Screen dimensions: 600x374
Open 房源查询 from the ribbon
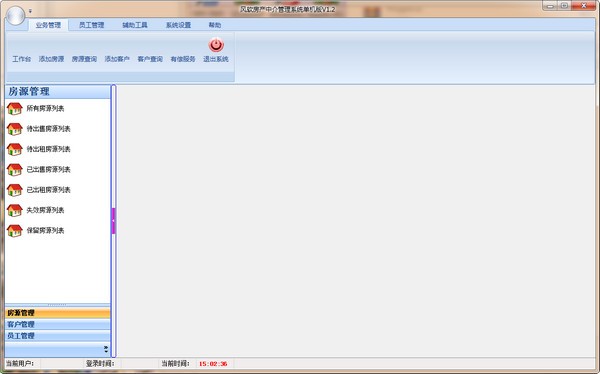pyautogui.click(x=84, y=59)
